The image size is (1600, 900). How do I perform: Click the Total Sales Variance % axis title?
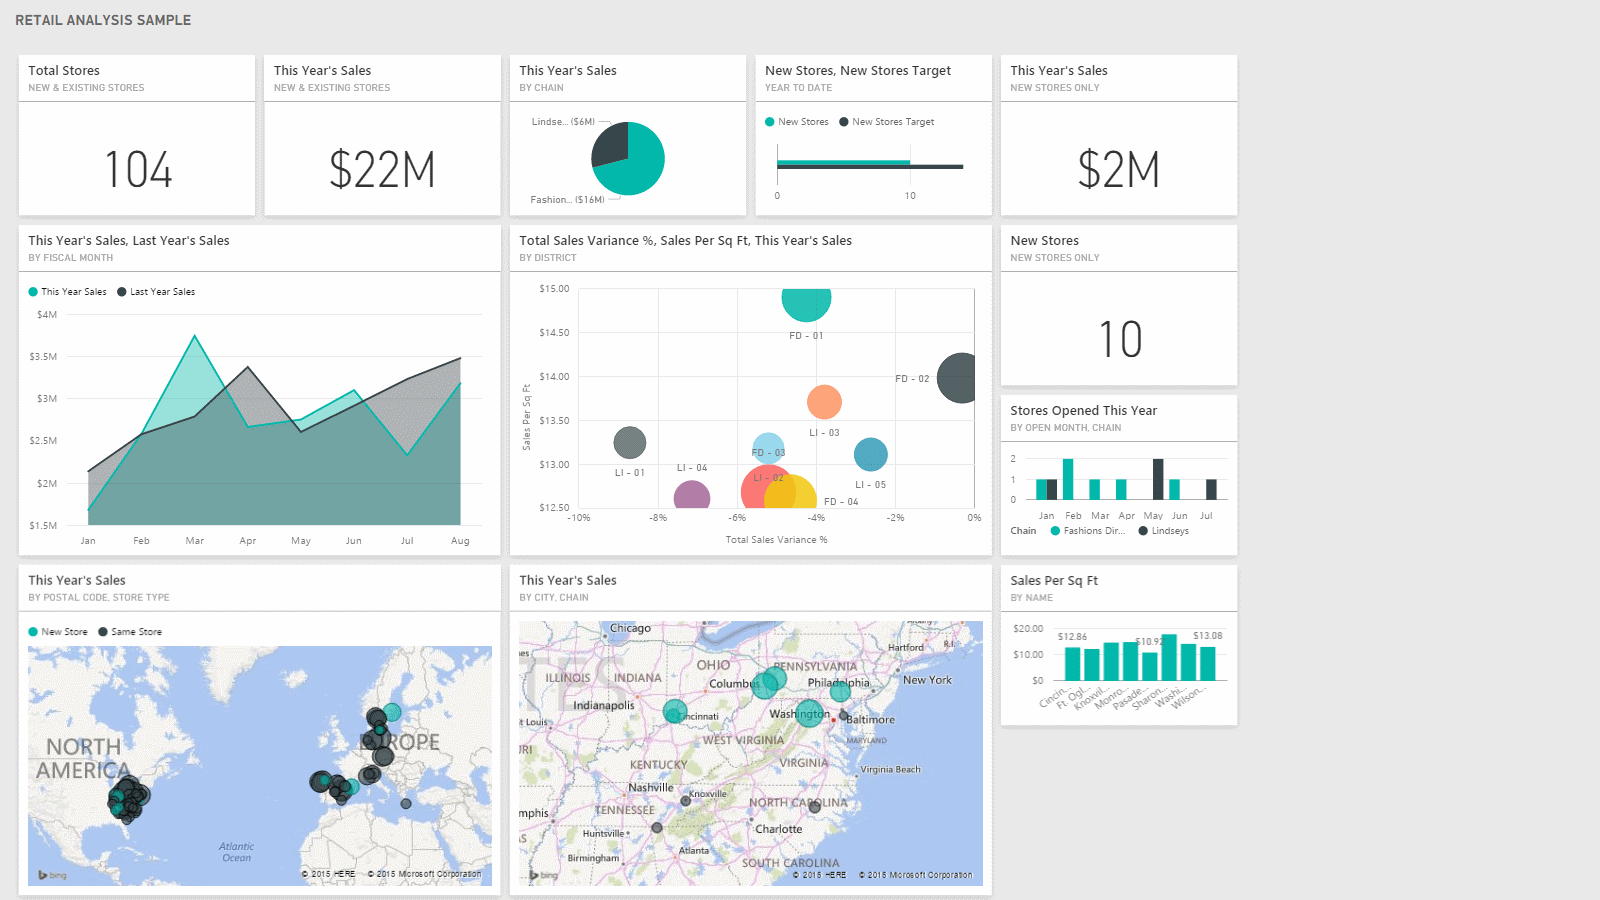coord(776,540)
